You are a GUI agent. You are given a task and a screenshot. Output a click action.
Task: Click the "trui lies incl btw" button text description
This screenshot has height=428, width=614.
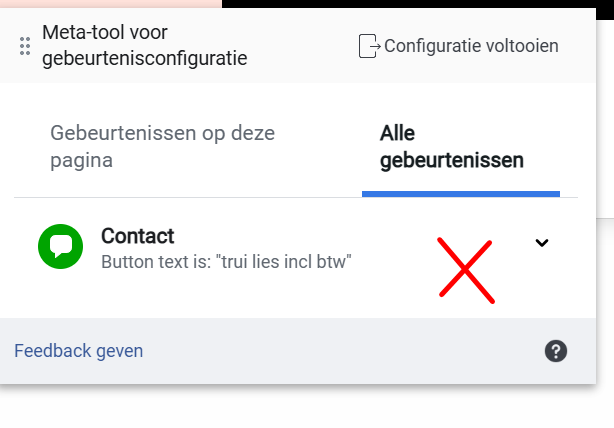(226, 262)
